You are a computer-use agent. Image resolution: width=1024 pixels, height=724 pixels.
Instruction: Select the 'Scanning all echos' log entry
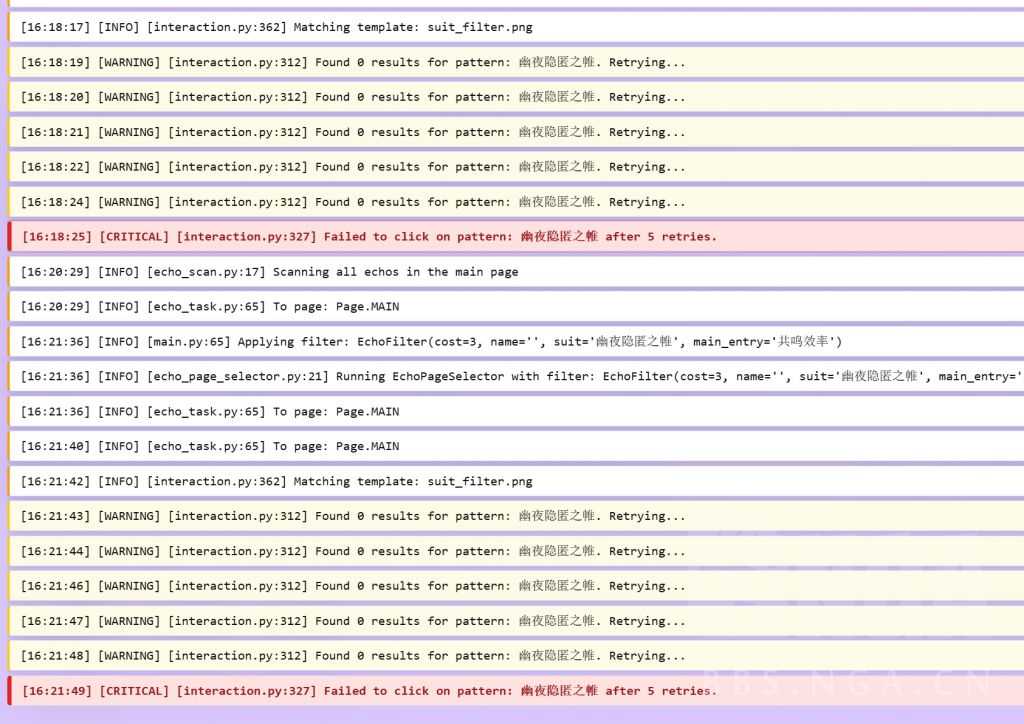(269, 272)
